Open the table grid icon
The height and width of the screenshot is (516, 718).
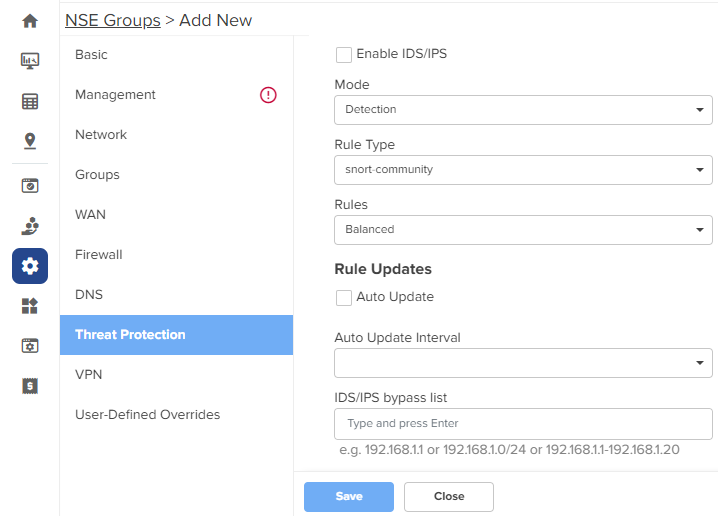(x=30, y=101)
